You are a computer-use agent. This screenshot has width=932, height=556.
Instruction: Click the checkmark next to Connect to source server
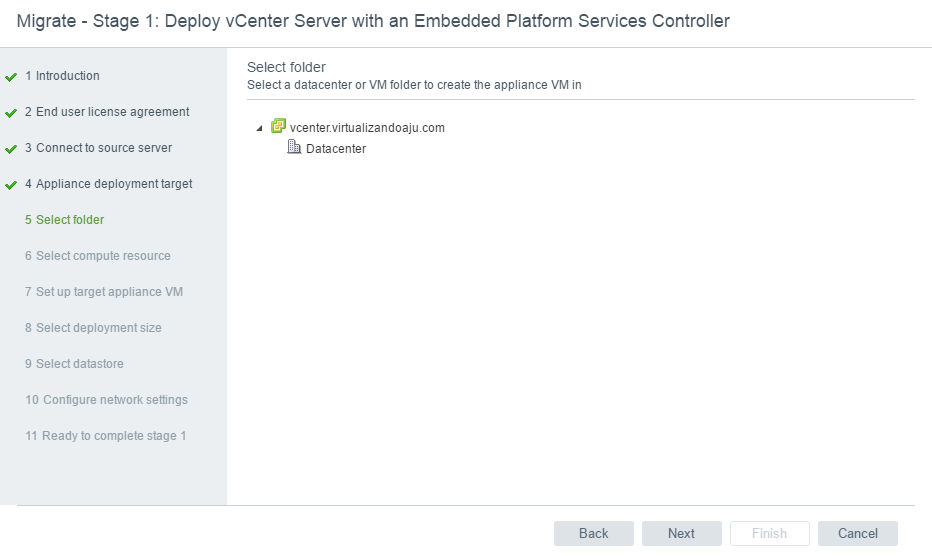11,149
